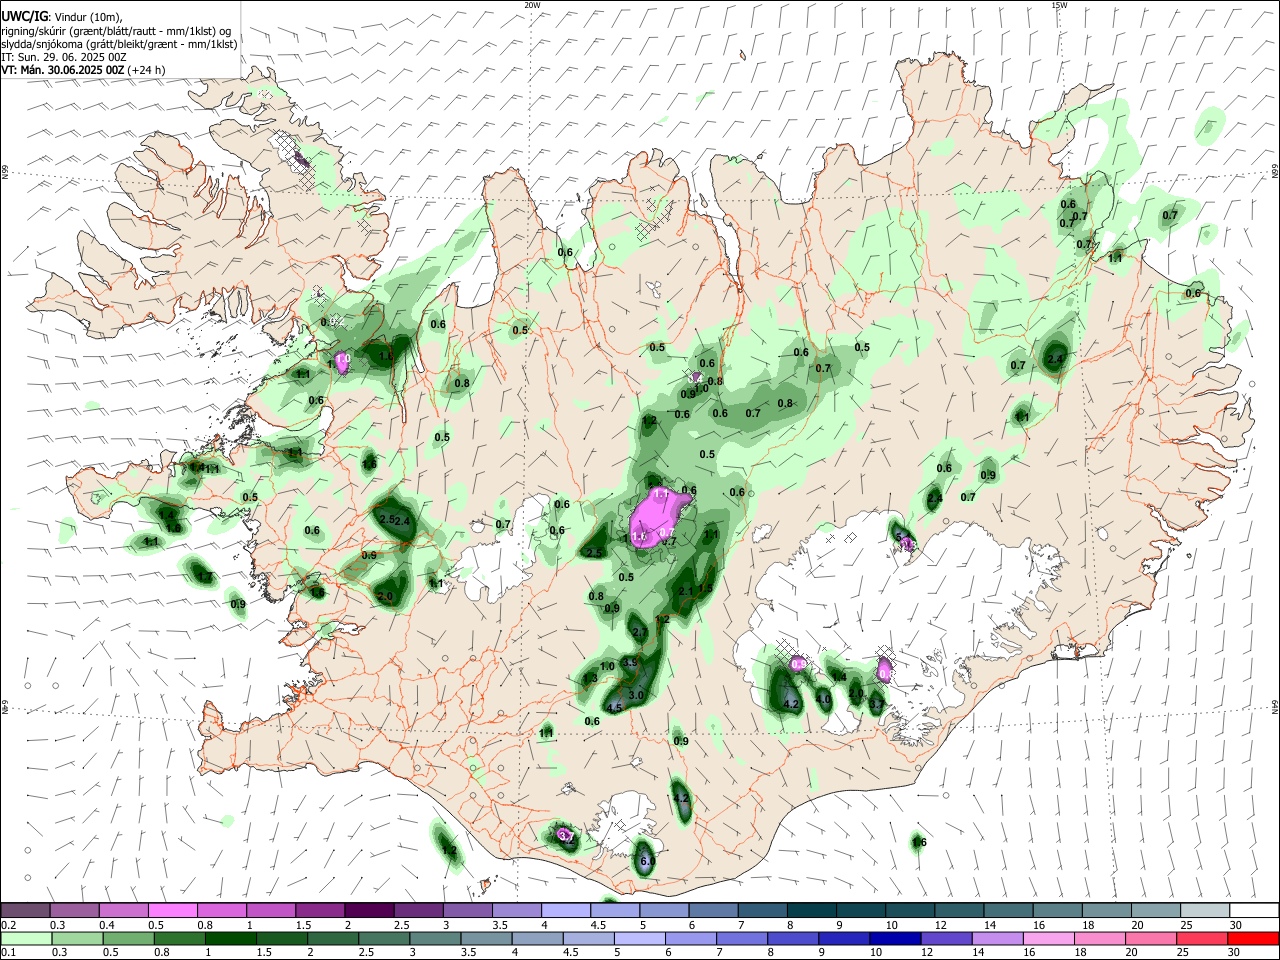Screen dimensions: 1280x960
Task: Click the '20W' longitude label at top edge
Action: tap(532, 5)
